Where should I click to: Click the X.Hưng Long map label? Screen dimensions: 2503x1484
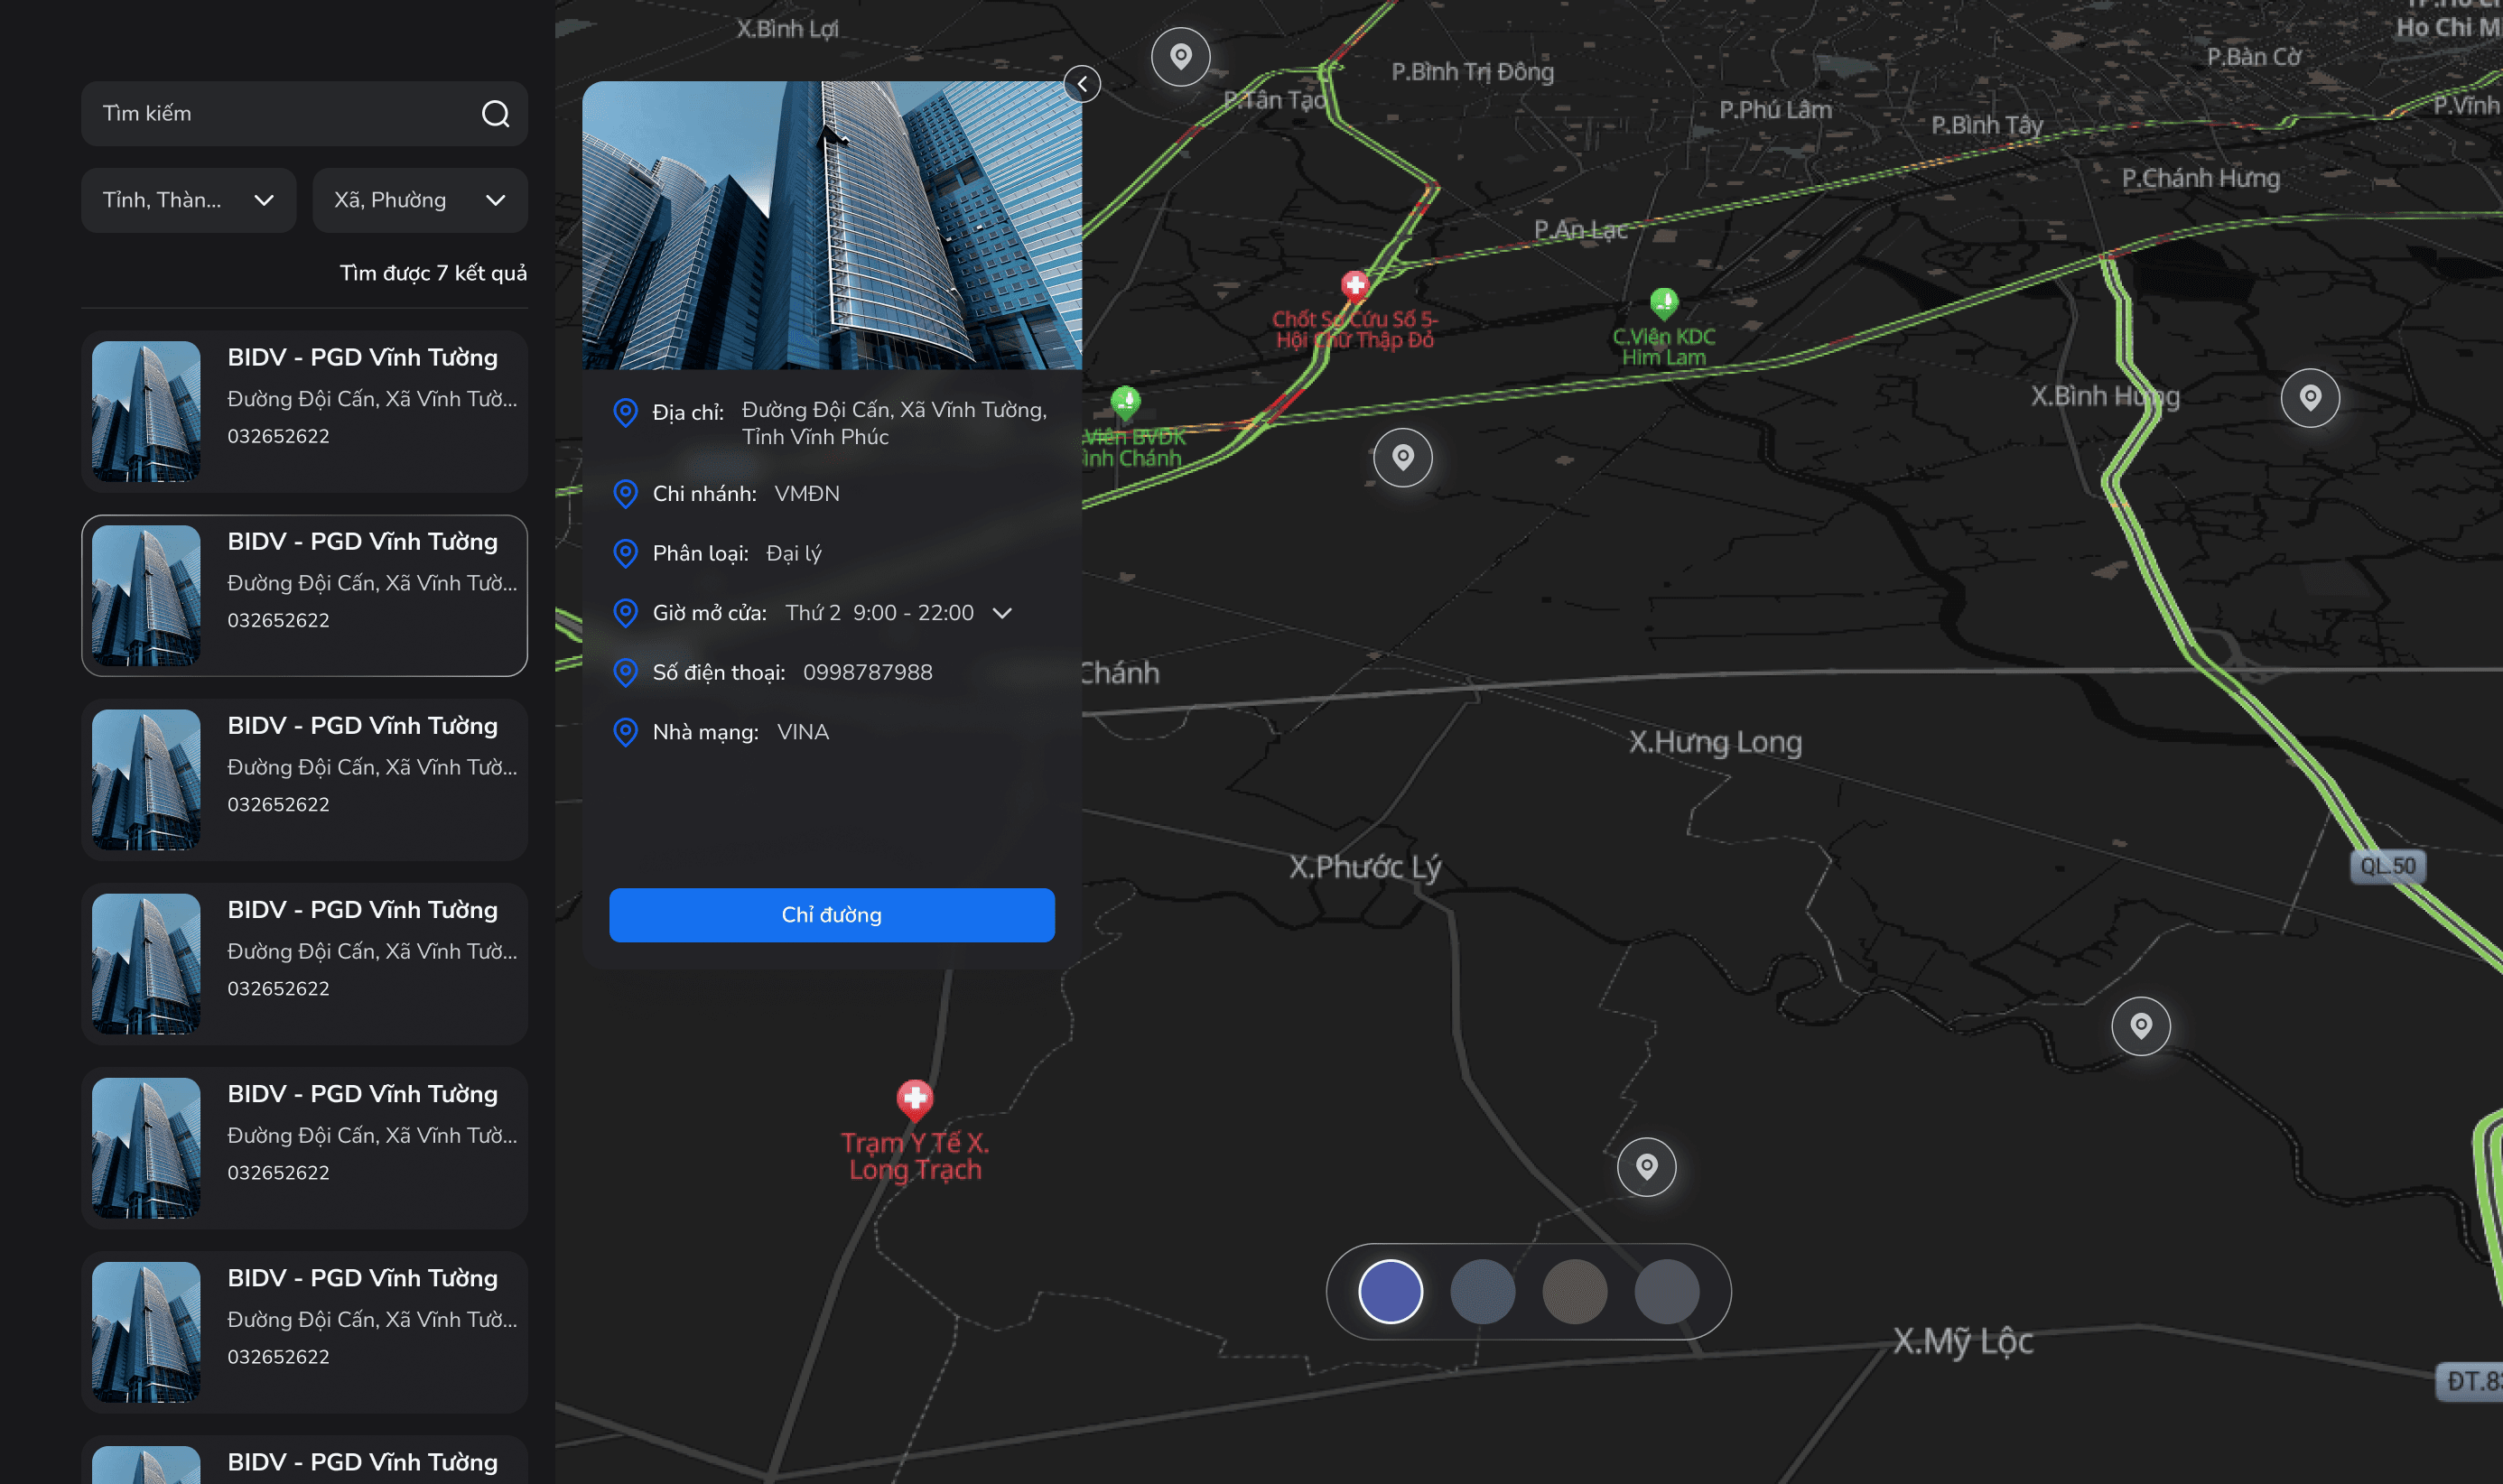click(x=1715, y=742)
